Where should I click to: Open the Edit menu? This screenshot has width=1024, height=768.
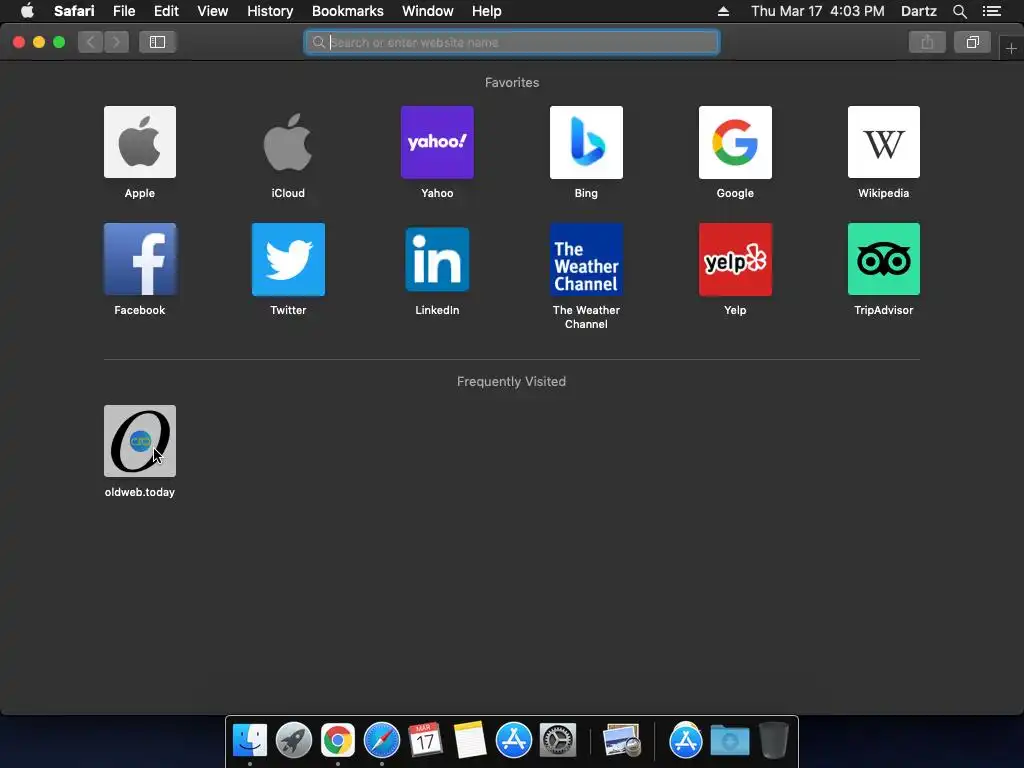[x=166, y=11]
